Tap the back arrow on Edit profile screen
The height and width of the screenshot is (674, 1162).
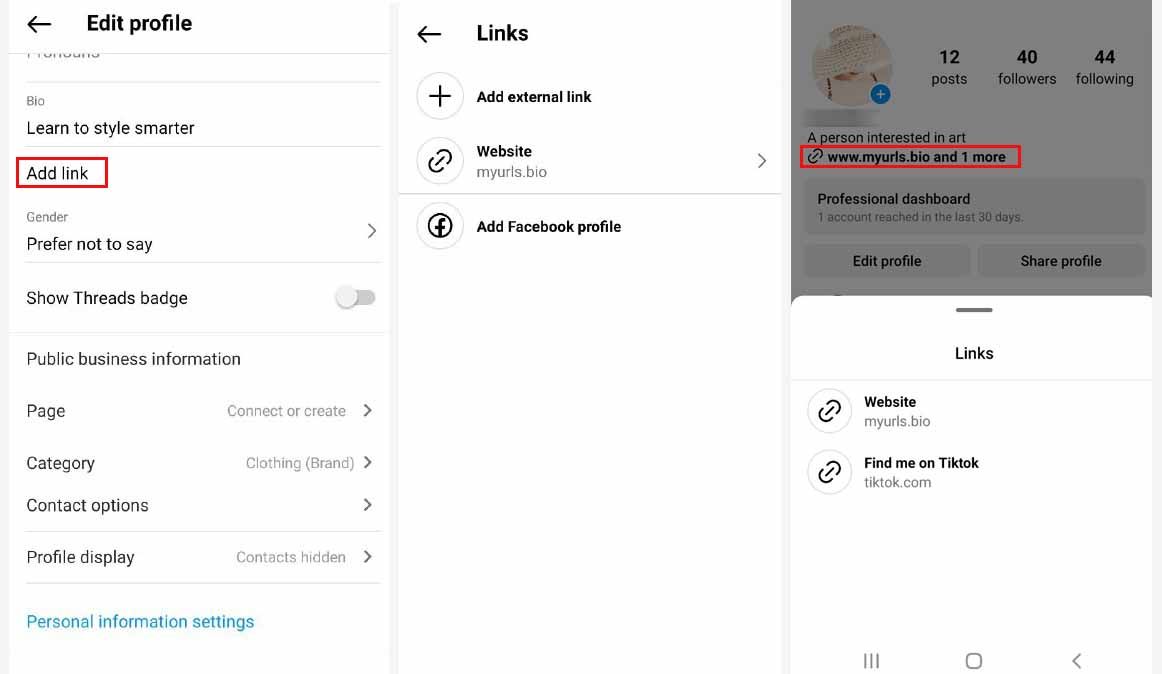pos(39,22)
